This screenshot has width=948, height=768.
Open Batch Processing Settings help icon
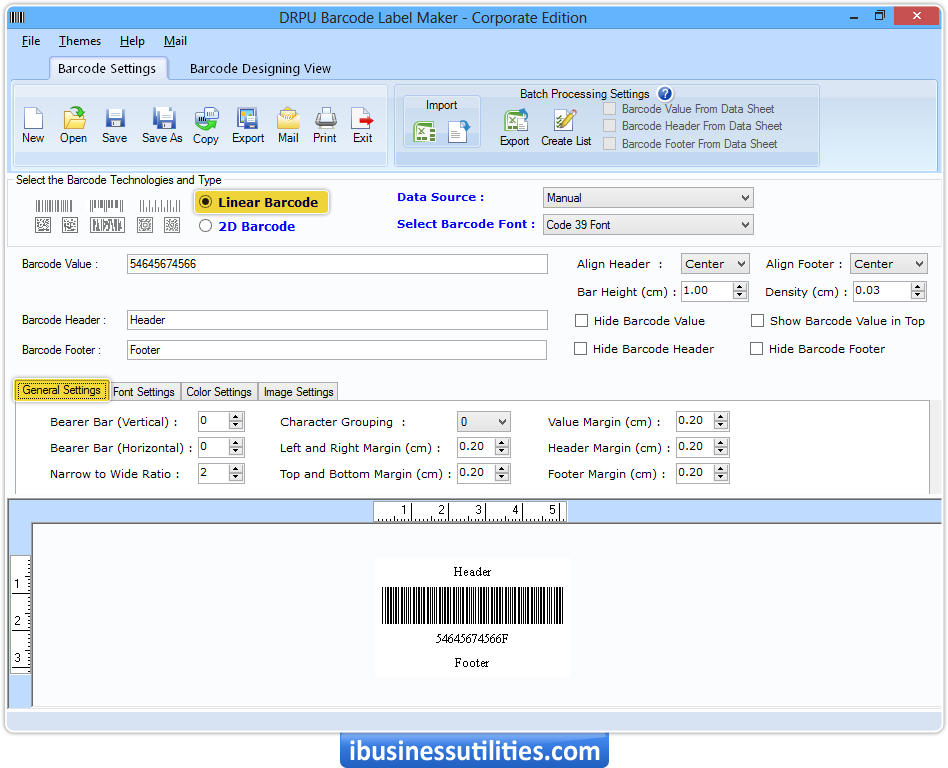[x=665, y=94]
